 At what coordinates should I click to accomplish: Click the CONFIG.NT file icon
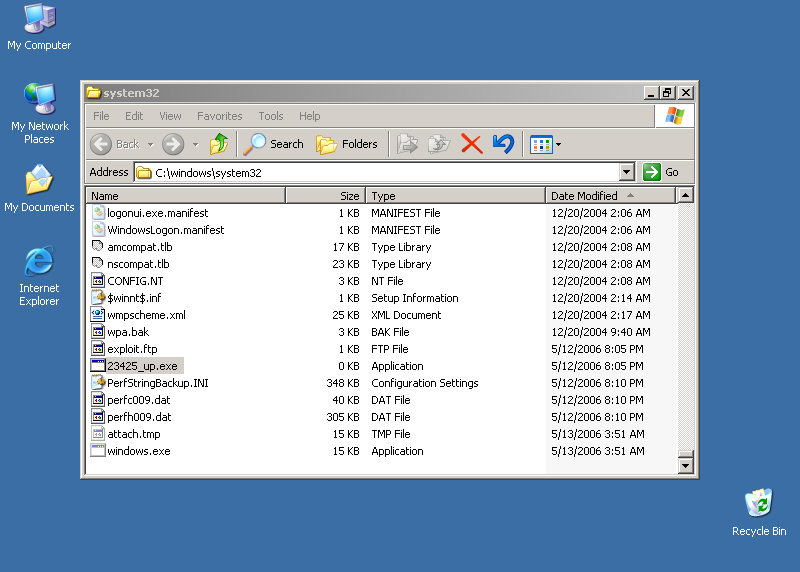(98, 281)
